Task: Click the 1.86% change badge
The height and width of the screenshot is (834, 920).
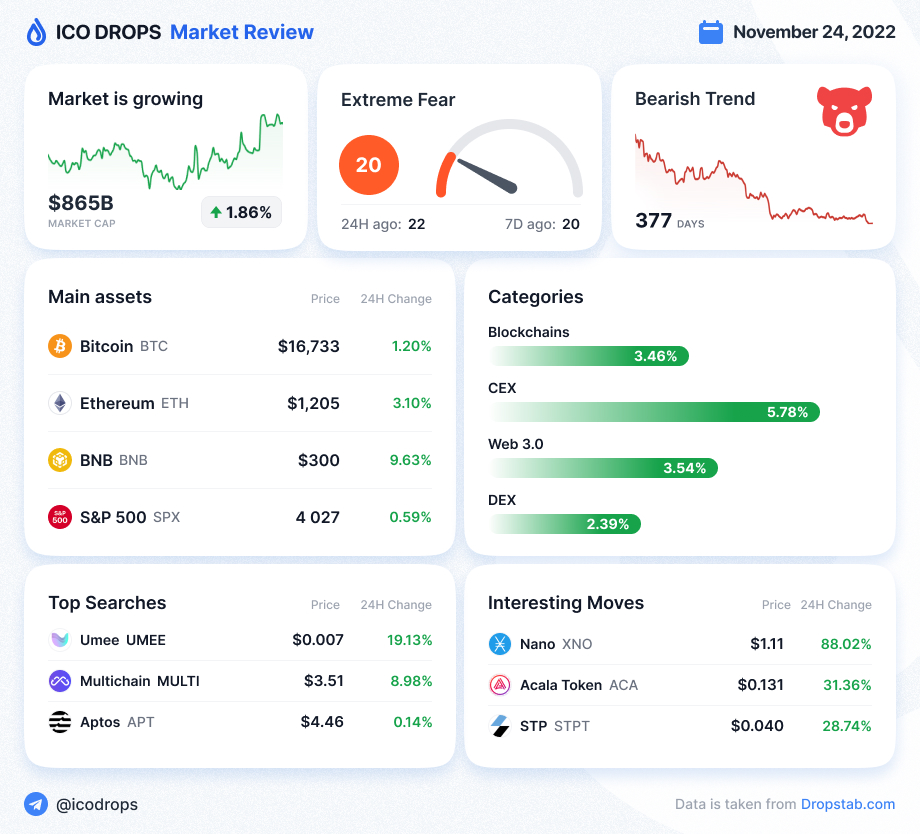Action: coord(242,212)
